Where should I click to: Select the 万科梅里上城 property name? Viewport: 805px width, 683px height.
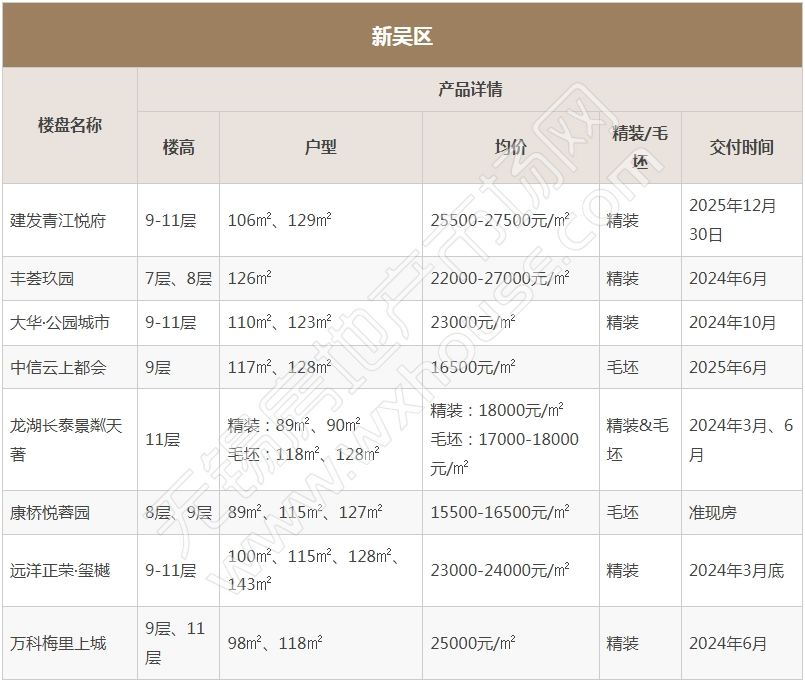point(58,643)
